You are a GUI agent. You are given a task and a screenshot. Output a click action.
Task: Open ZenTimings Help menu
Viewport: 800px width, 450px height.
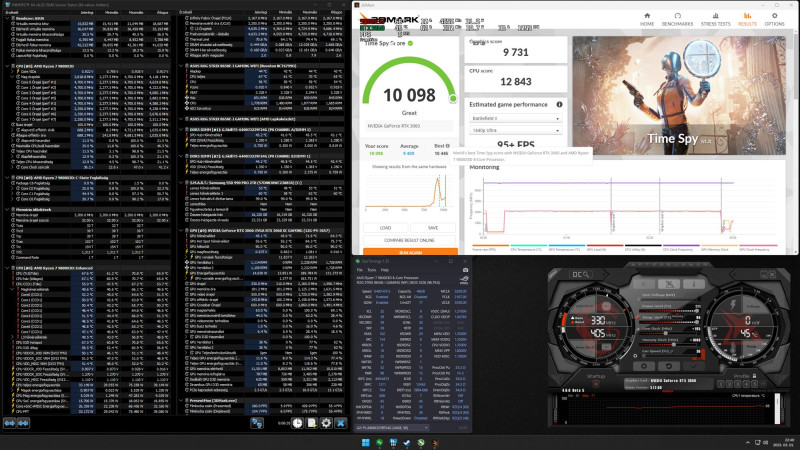coord(385,269)
